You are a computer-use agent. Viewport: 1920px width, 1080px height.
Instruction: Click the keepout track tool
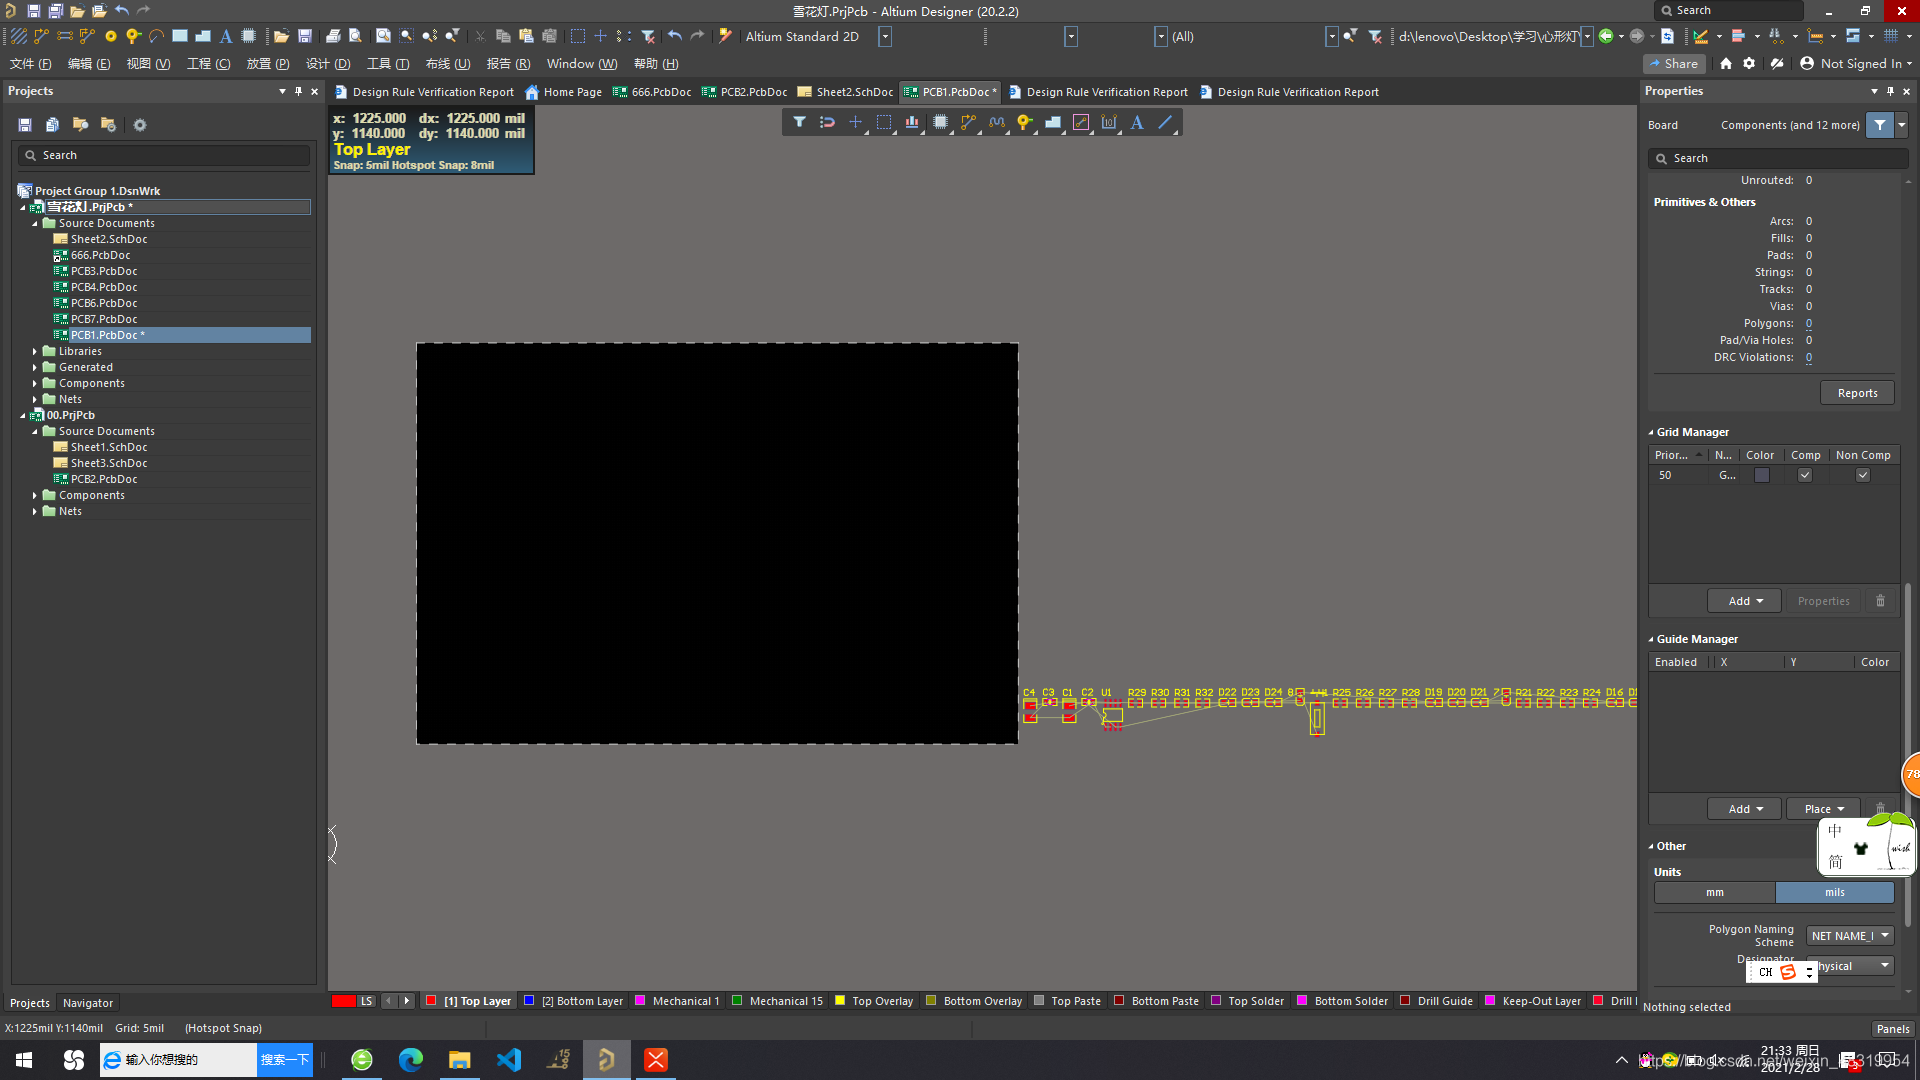(1081, 122)
